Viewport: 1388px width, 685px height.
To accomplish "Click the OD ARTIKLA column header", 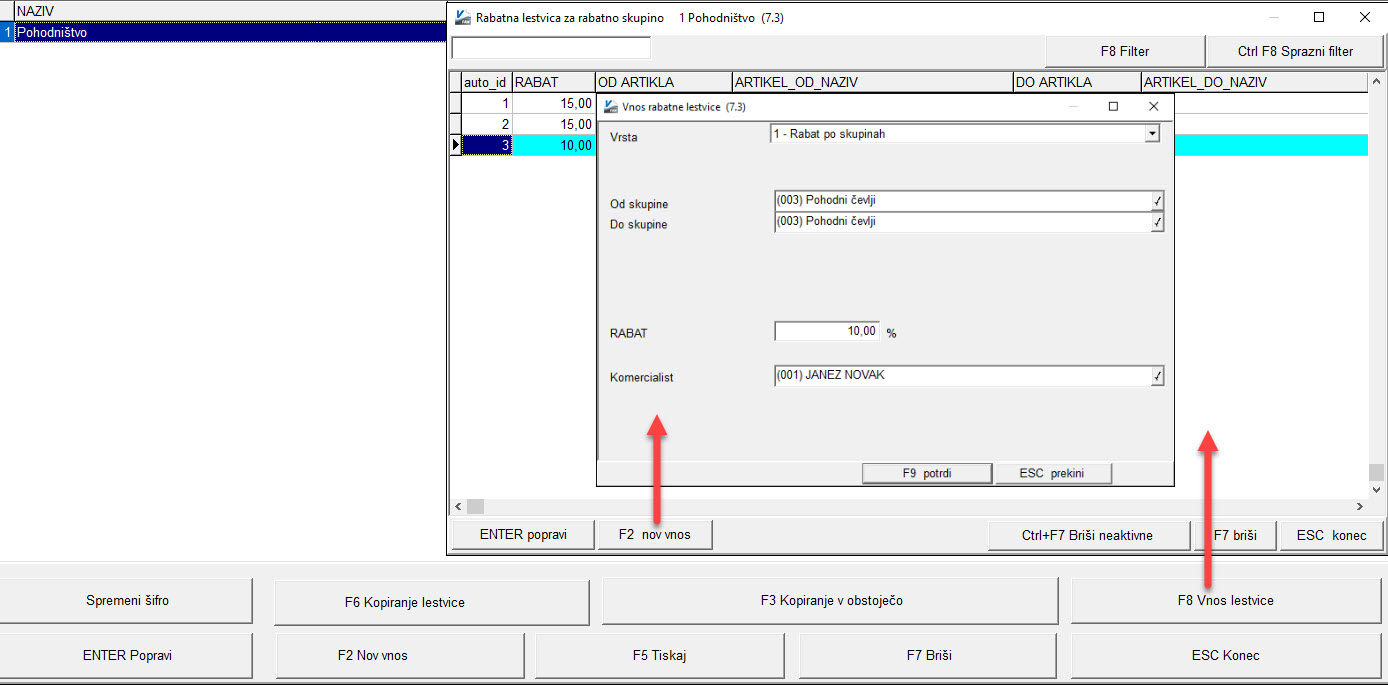I will coord(663,82).
